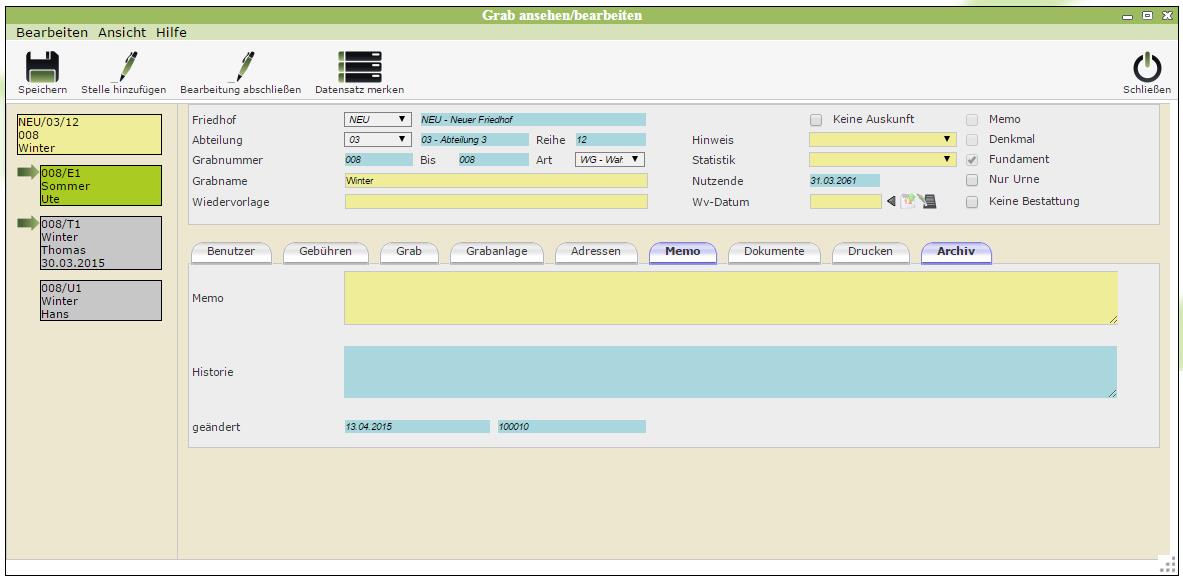This screenshot has height=579, width=1183.
Task: Click the Bearbeitung abschließen pen icon
Action: 240,67
